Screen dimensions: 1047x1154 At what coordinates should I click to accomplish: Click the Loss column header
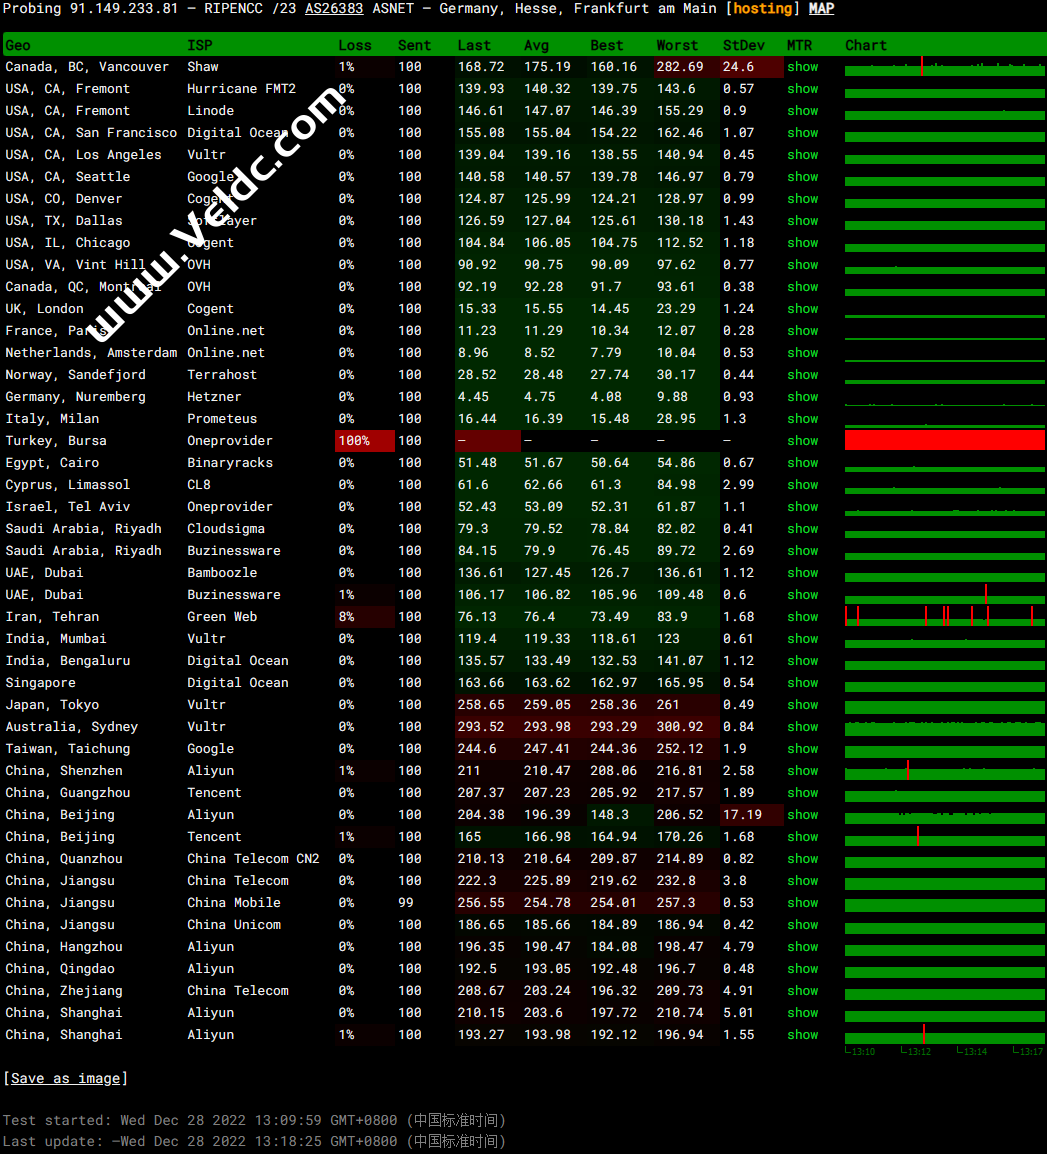click(x=355, y=46)
